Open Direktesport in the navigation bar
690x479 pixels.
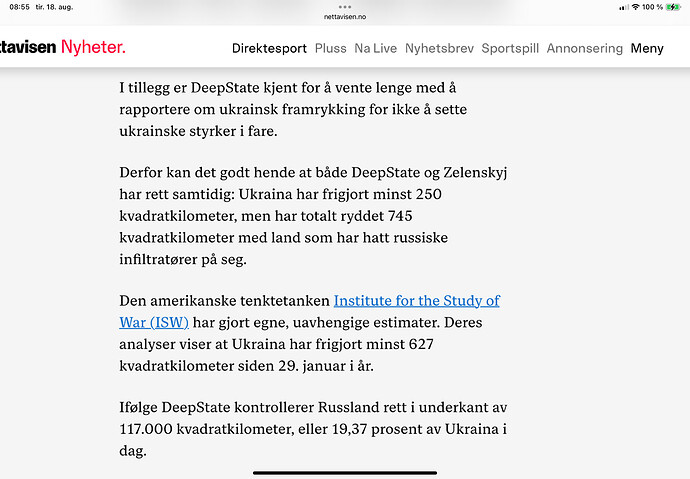[x=269, y=48]
